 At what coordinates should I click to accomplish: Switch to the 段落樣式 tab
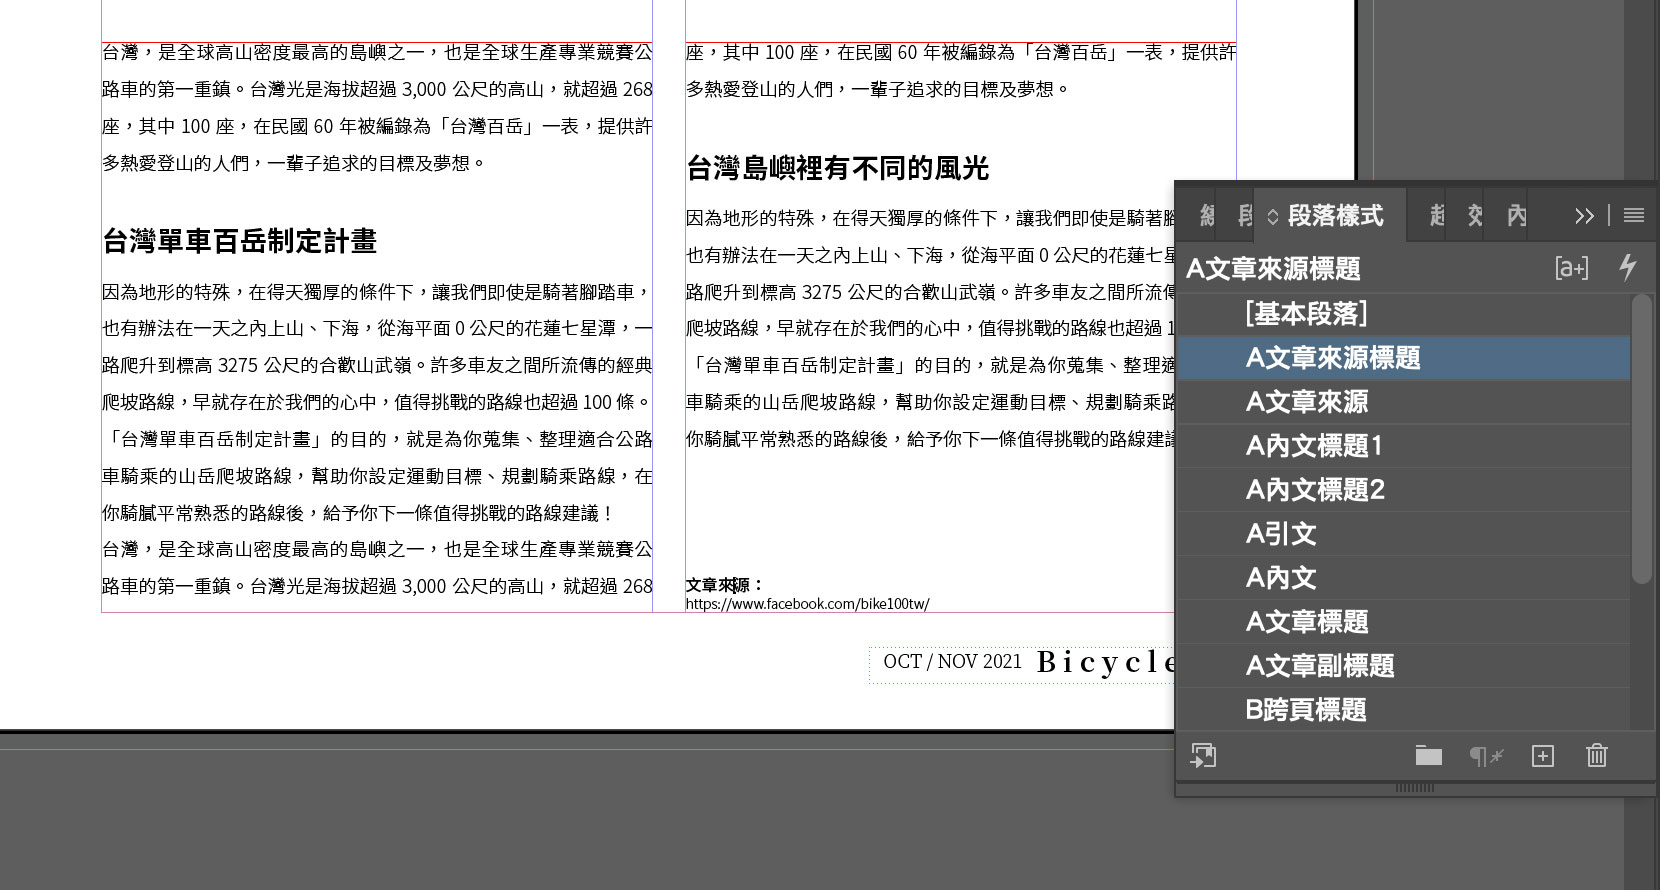pyautogui.click(x=1335, y=215)
